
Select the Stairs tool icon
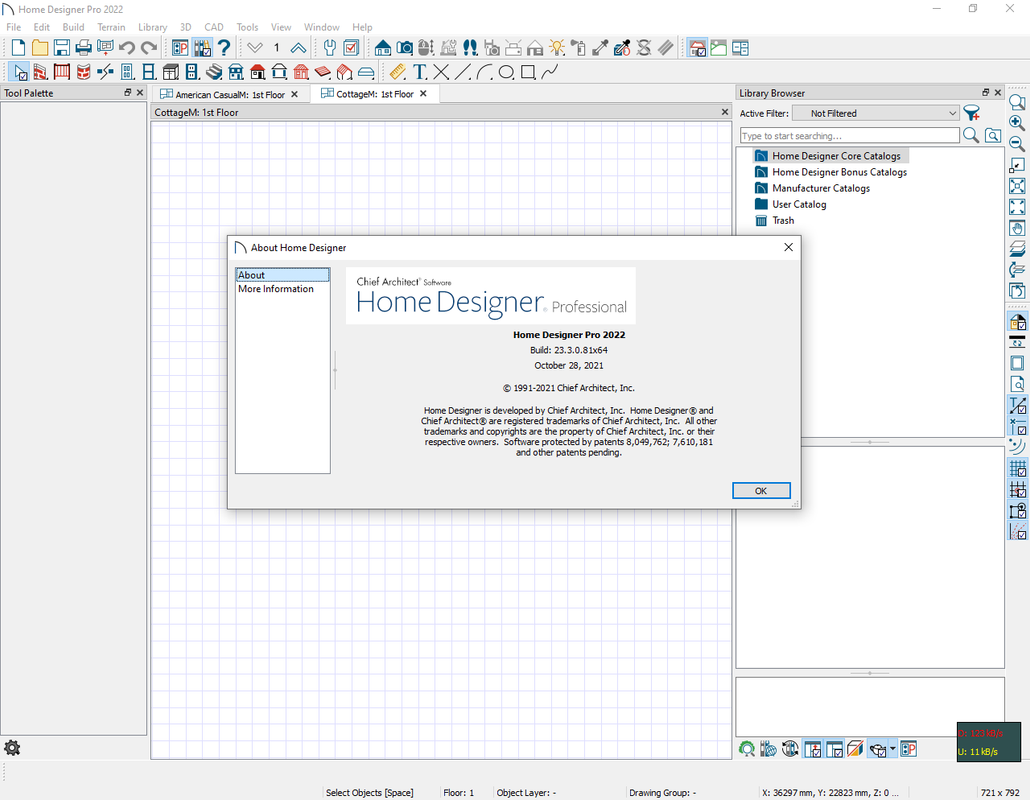[x=214, y=72]
